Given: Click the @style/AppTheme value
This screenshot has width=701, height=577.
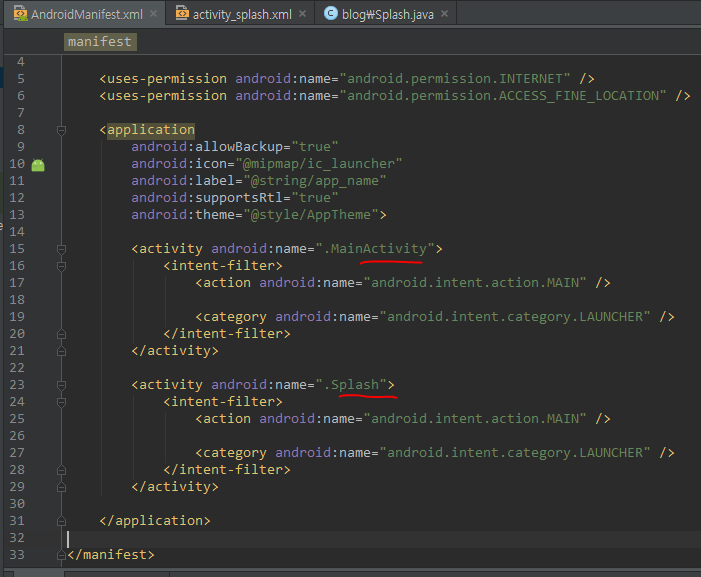Looking at the screenshot, I should [311, 215].
